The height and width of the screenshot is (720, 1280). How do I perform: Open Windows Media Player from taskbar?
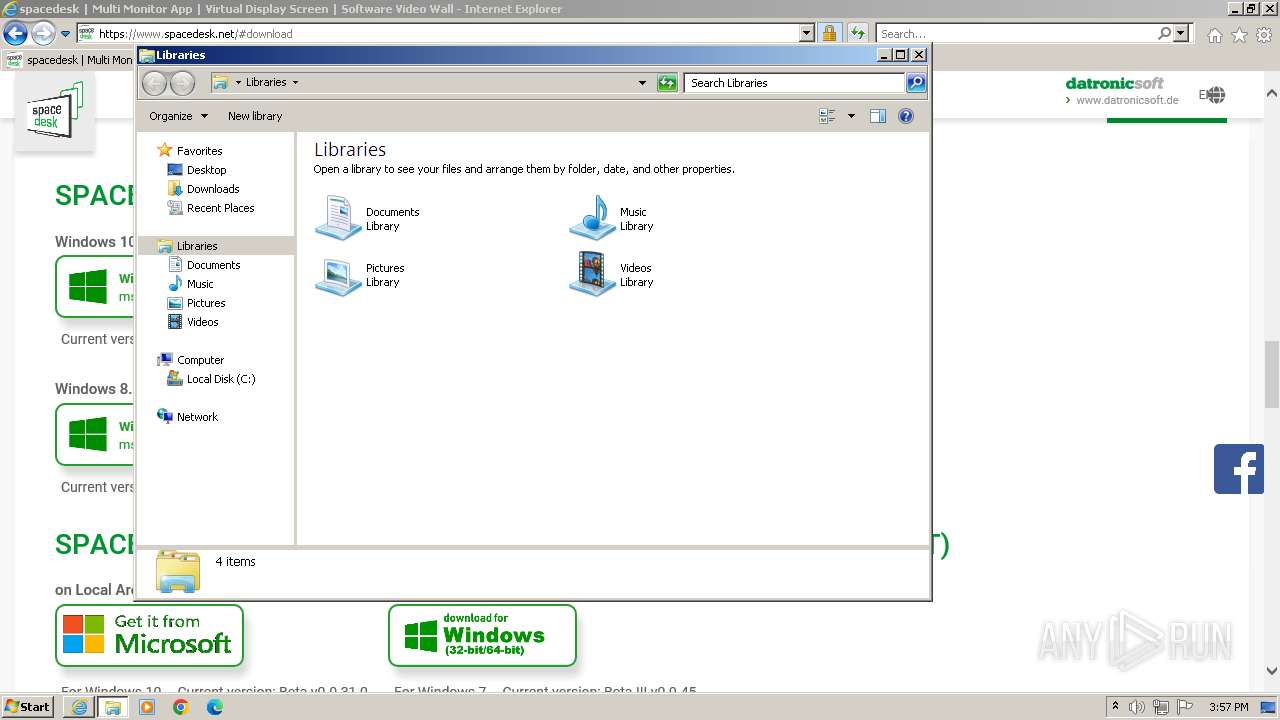click(147, 707)
